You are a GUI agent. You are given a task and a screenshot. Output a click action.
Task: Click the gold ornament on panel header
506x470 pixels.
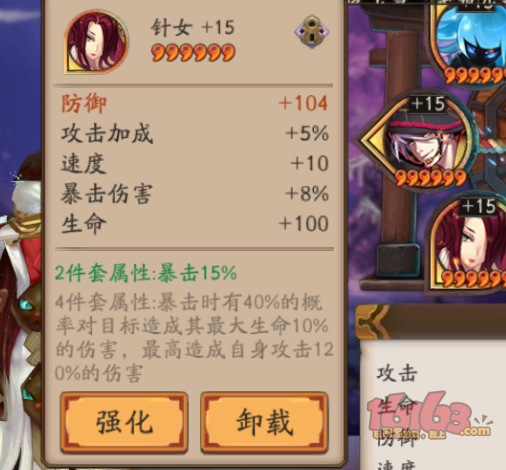point(372,321)
